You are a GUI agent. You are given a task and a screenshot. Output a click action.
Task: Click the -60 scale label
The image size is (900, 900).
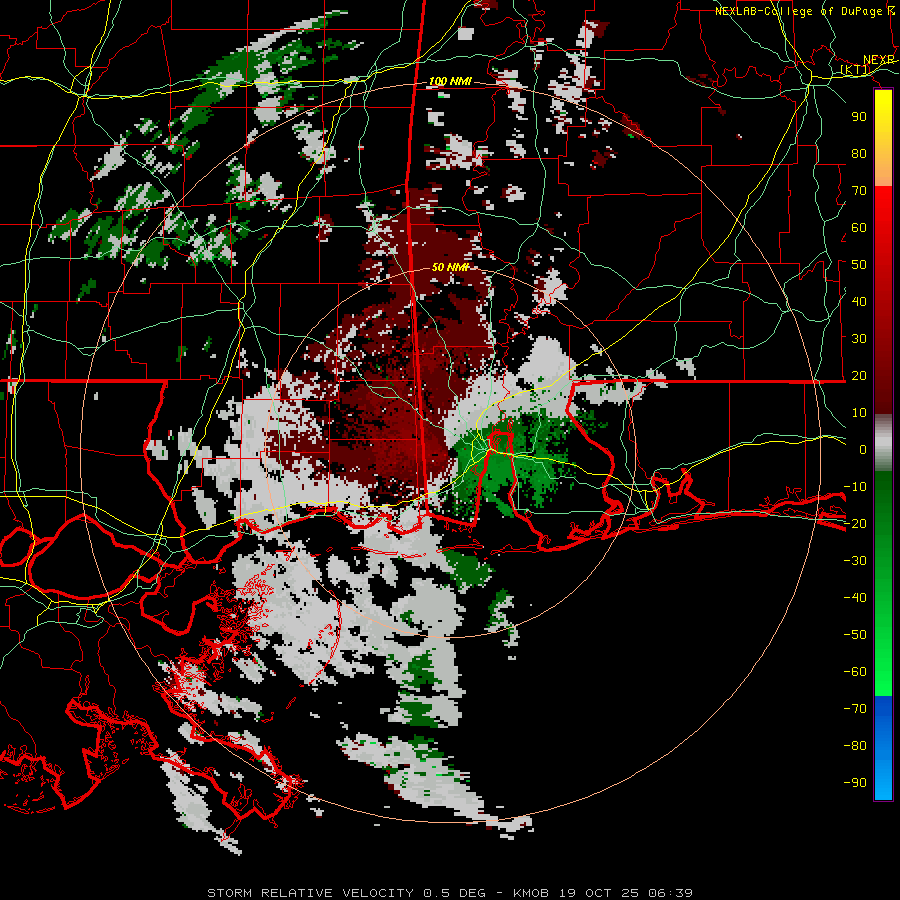coord(855,672)
